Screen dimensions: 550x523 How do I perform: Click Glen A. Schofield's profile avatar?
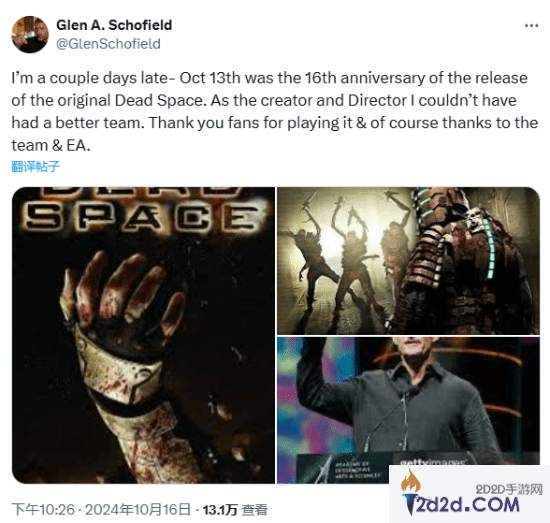30,34
